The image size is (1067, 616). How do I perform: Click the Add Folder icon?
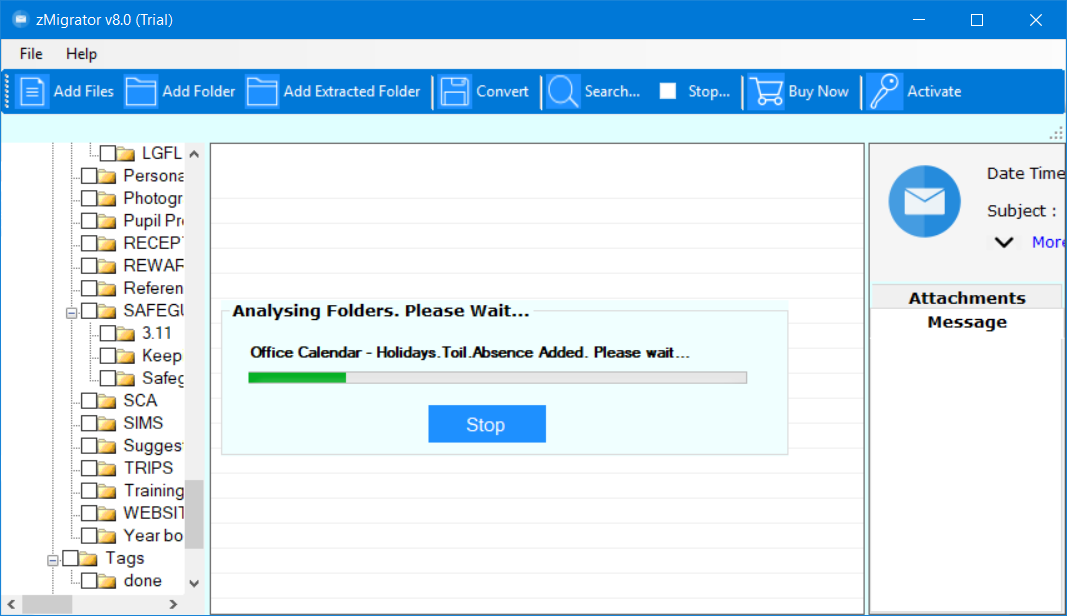click(x=141, y=91)
